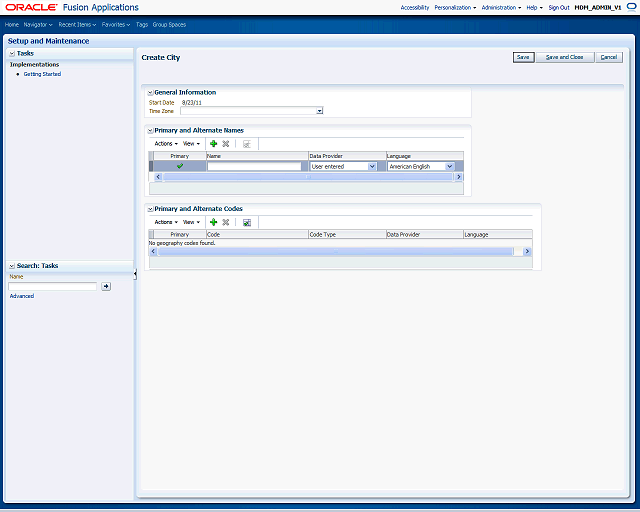
Task: Click the Code column header
Action: coord(257,234)
